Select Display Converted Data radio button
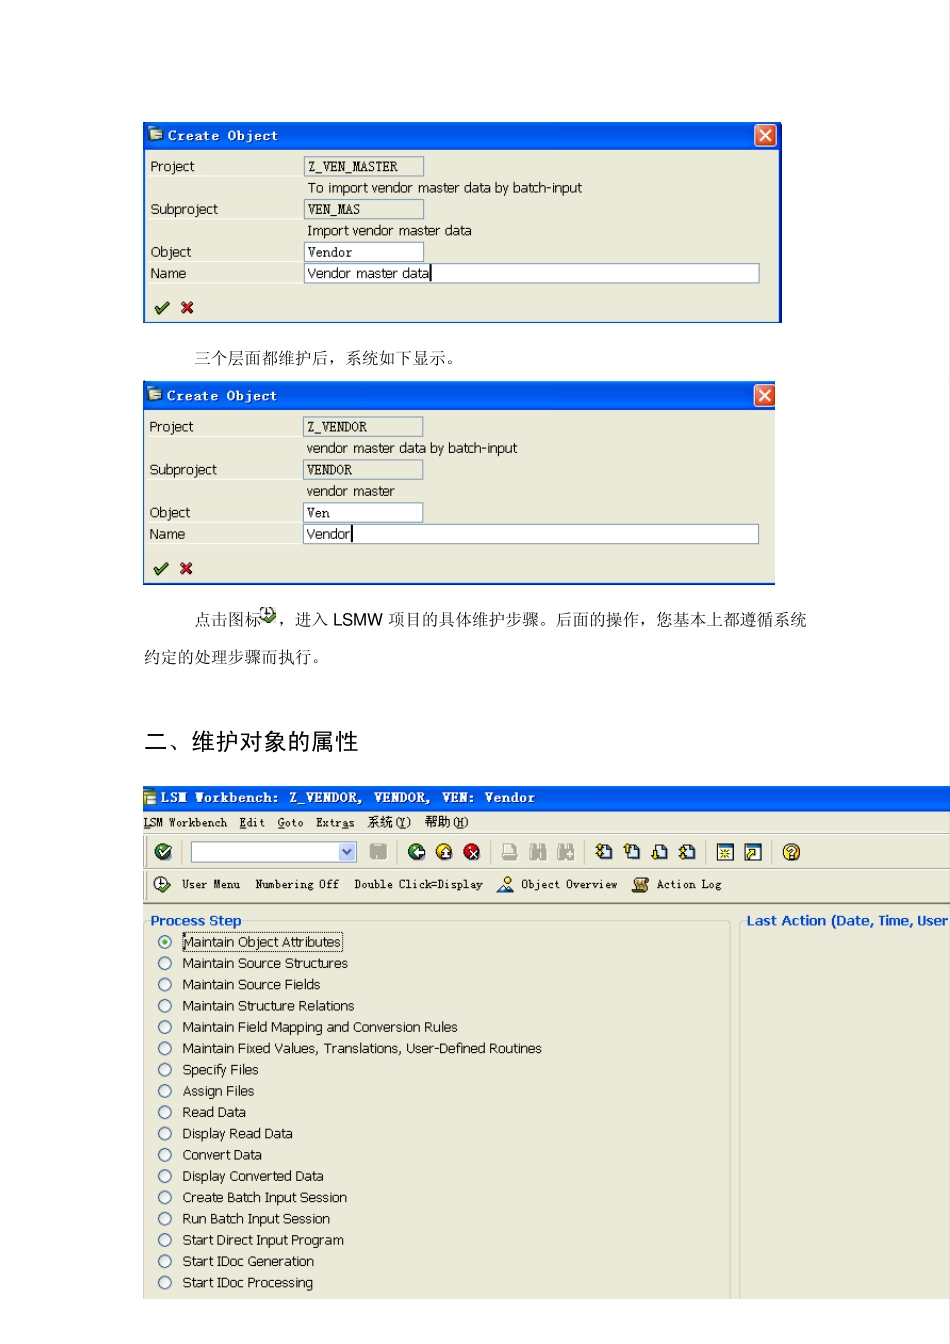 point(165,1176)
